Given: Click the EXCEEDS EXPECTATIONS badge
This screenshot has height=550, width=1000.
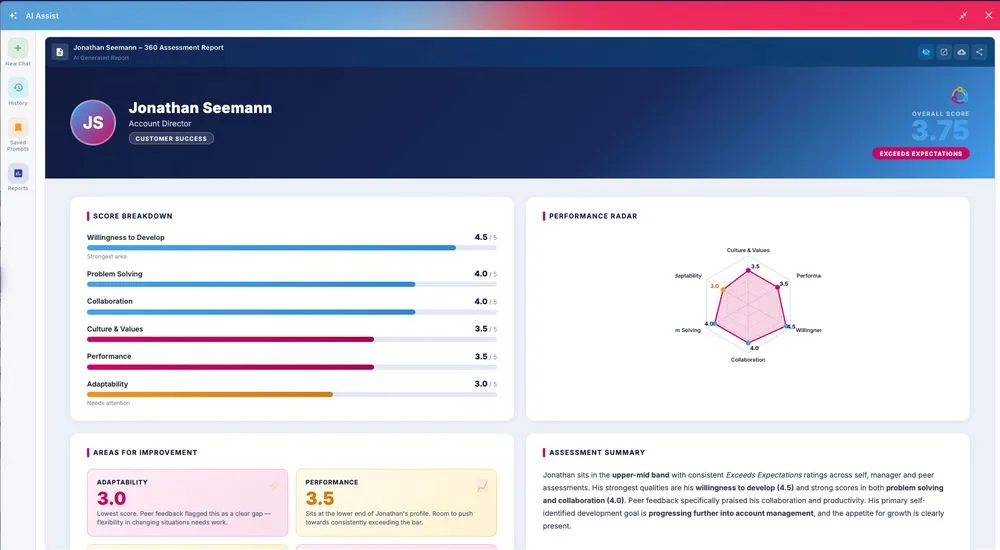Looking at the screenshot, I should coord(920,154).
